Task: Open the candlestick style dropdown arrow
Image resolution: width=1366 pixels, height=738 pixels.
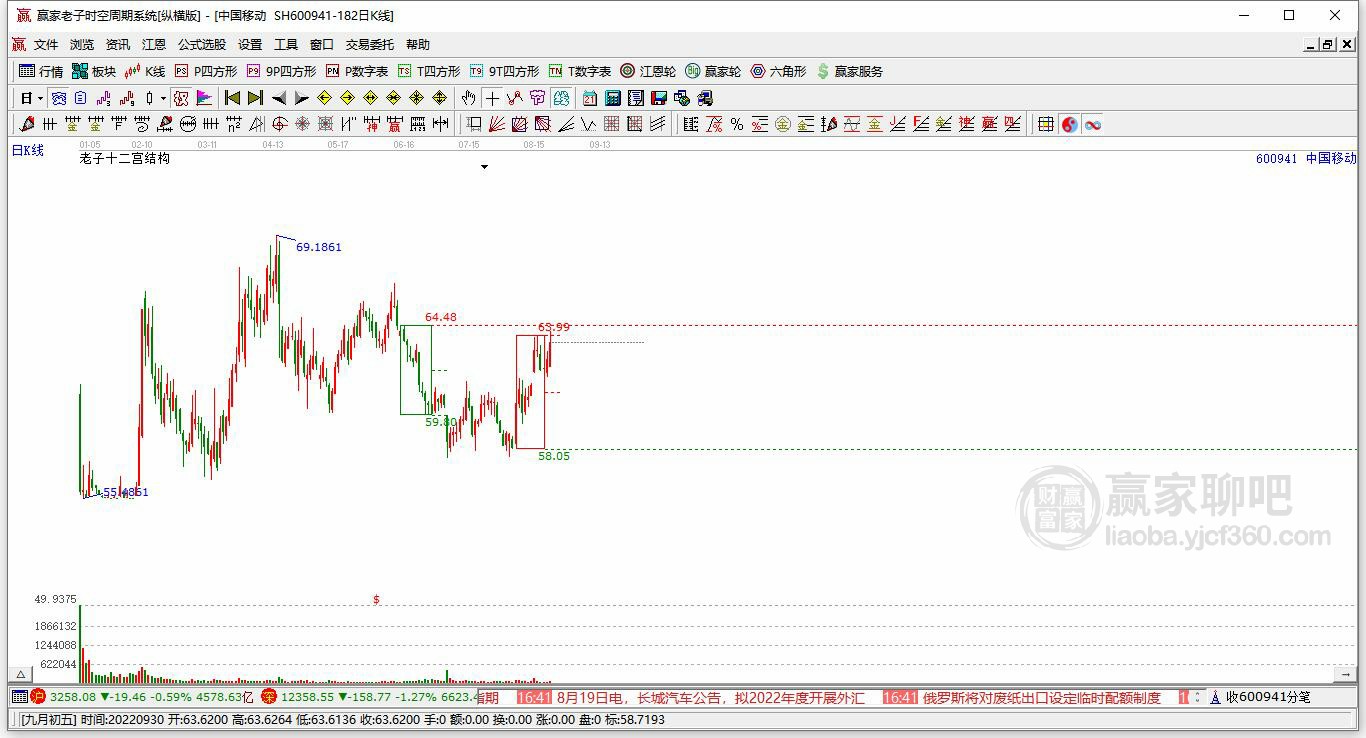Action: 163,98
